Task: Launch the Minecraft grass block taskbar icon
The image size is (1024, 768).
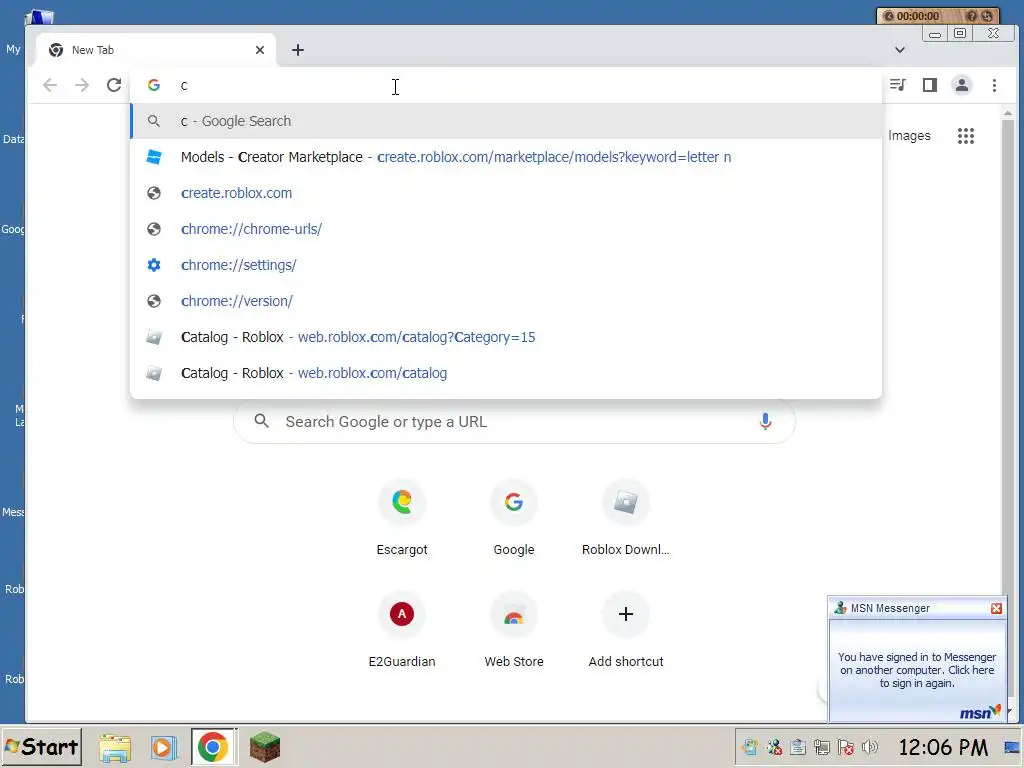Action: pyautogui.click(x=264, y=747)
